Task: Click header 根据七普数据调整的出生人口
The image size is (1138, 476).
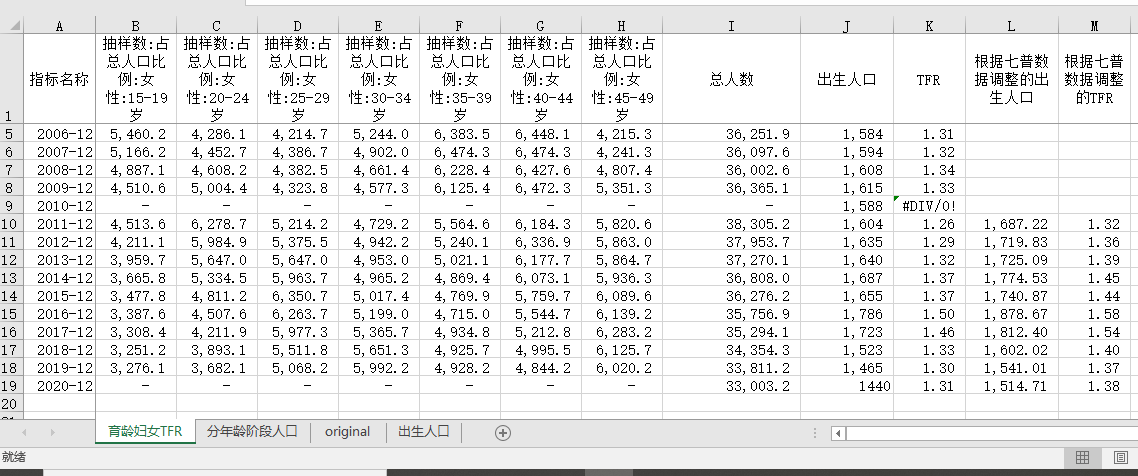Action: point(1012,78)
